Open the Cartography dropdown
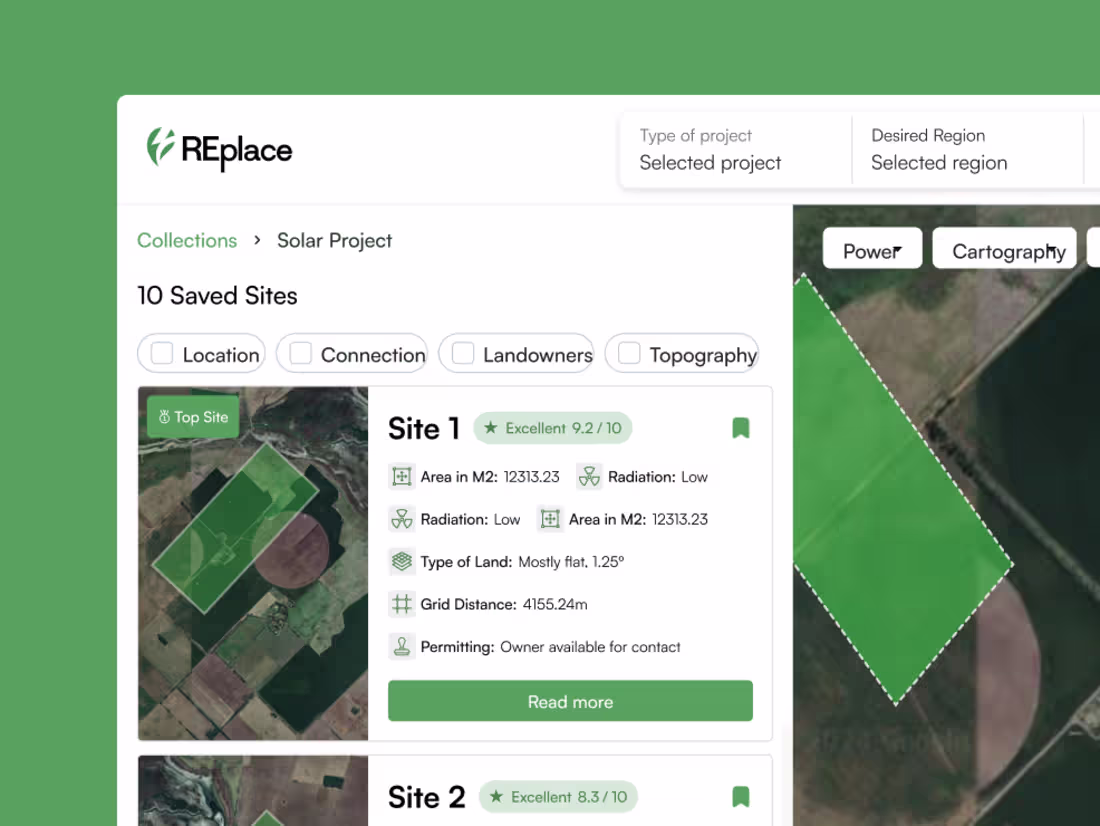 1004,248
